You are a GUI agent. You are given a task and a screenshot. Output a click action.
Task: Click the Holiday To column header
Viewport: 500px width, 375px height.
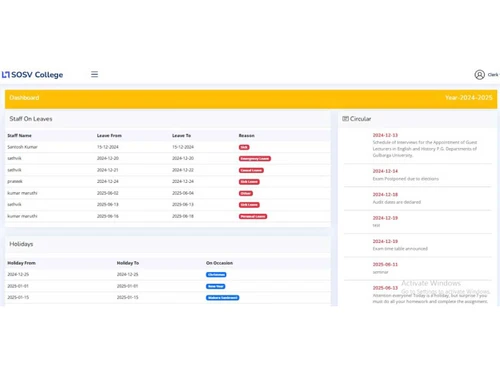tap(128, 263)
